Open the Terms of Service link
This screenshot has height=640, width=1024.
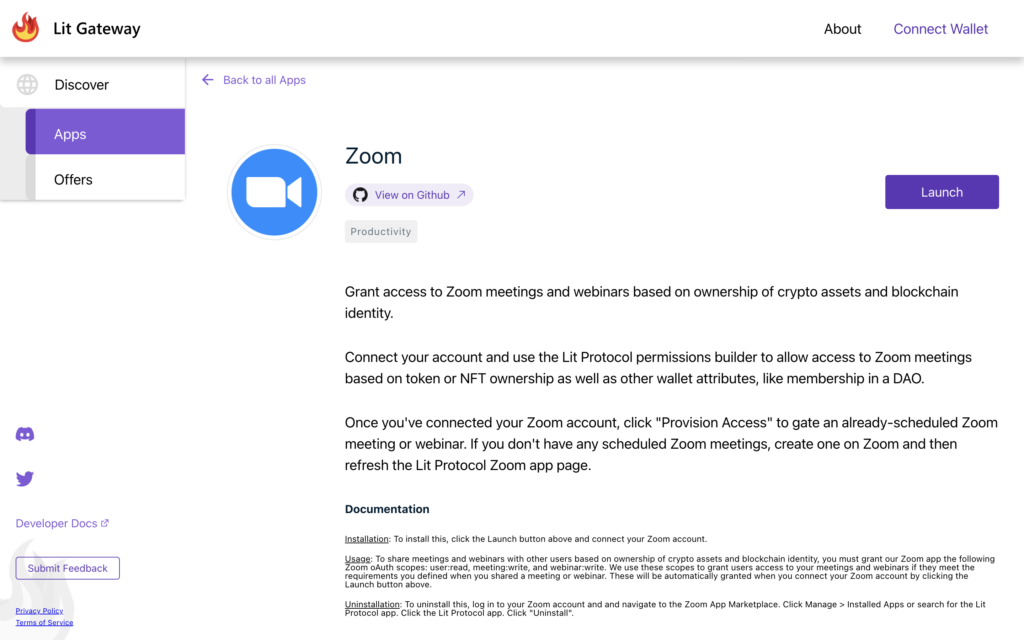(x=44, y=623)
